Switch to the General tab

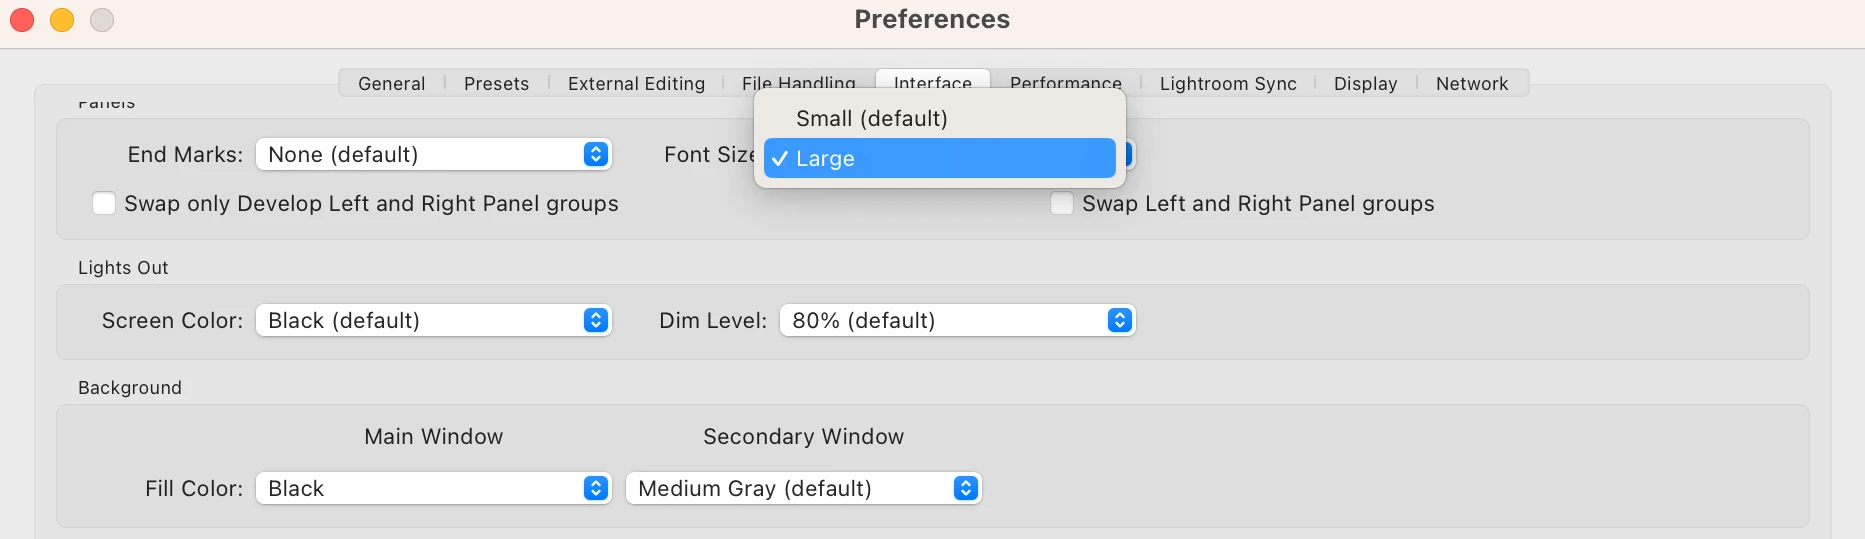(x=392, y=84)
